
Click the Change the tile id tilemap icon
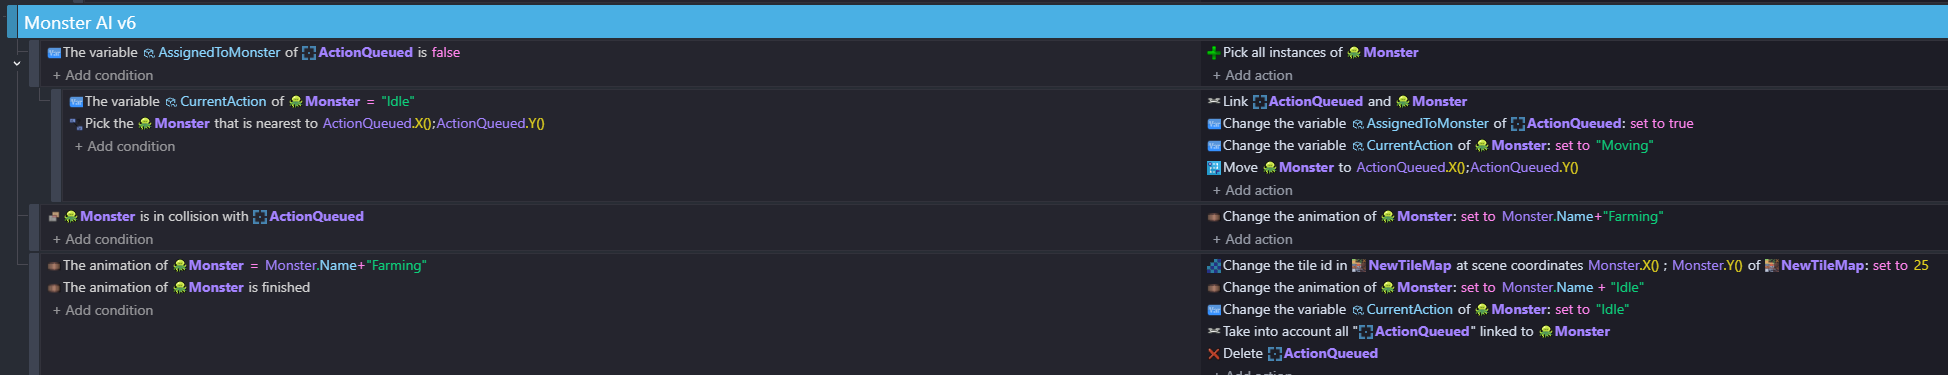[1213, 266]
